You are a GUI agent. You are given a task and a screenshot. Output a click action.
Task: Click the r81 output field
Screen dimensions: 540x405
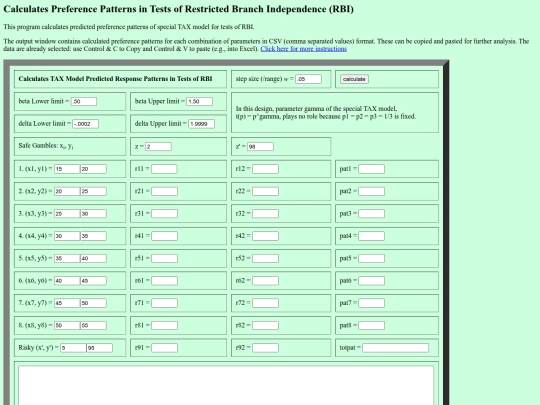pyautogui.click(x=164, y=326)
